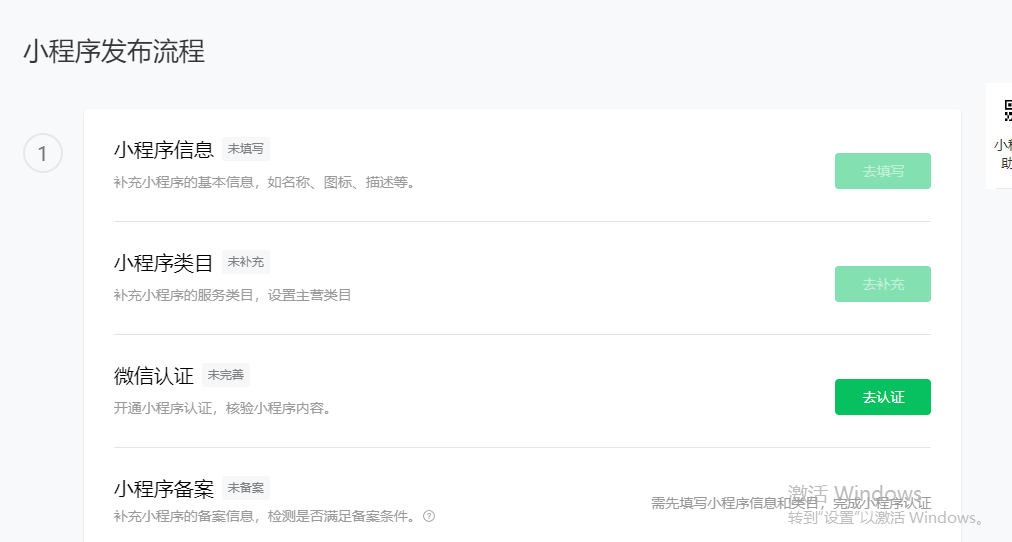Click the 小程序类目 heading
The width and height of the screenshot is (1012, 542).
[x=164, y=263]
